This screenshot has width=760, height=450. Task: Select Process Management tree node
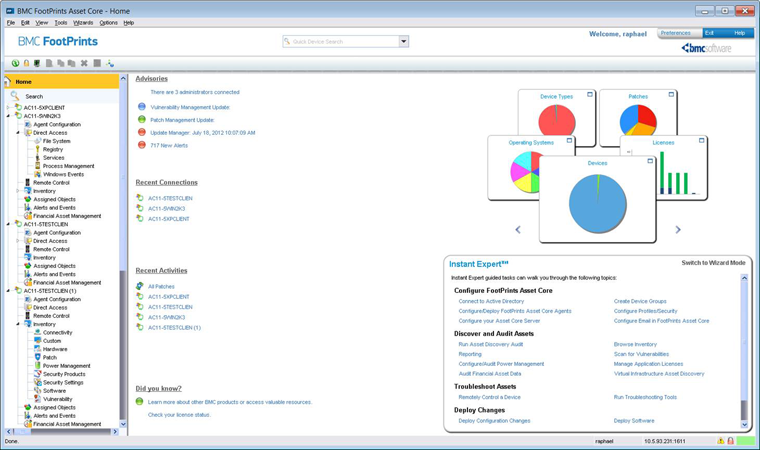68,166
